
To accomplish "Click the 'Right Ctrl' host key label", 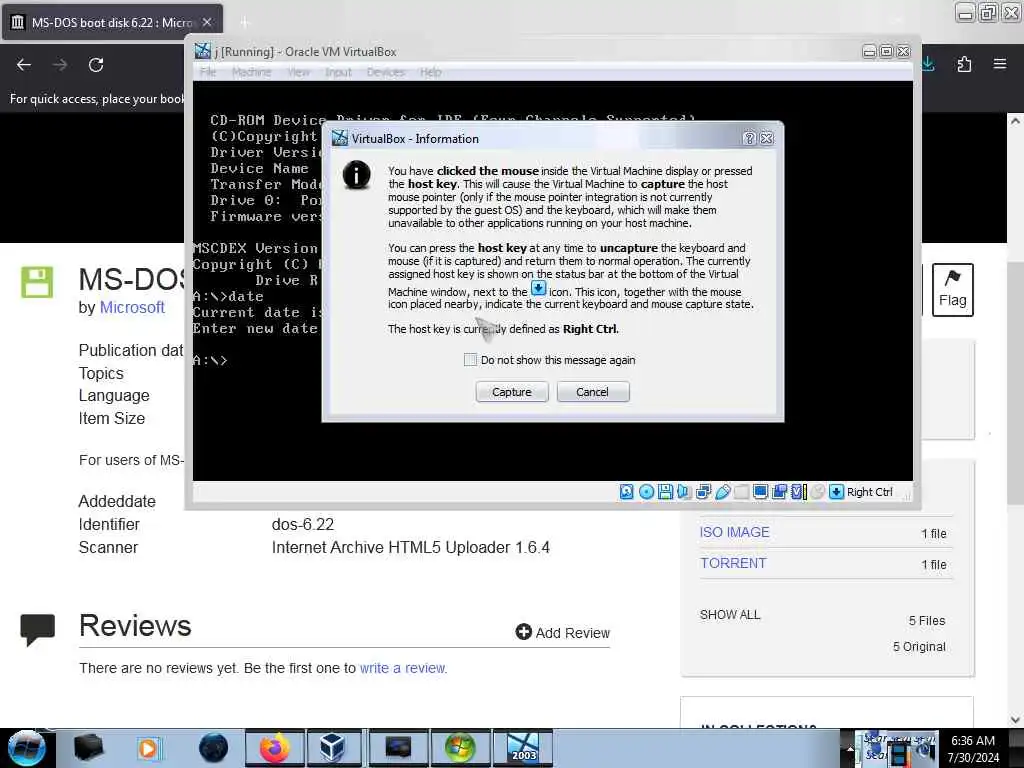I will [x=869, y=492].
